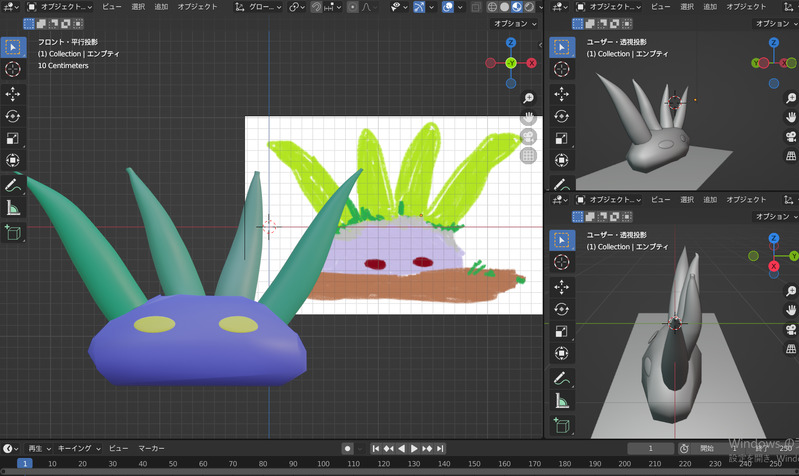Toggle perspective/orthographic grid icon in main viewport
799x476 pixels.
tap(529, 156)
